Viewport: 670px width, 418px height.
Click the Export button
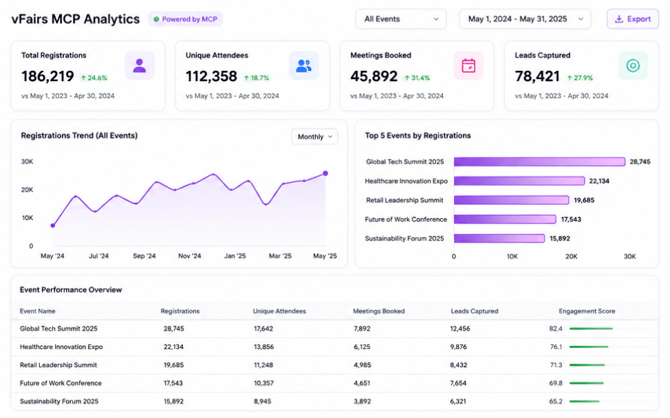pos(633,19)
